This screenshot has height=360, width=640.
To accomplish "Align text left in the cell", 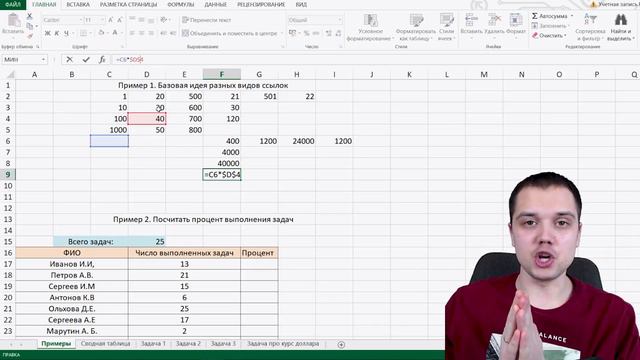I will pos(132,33).
